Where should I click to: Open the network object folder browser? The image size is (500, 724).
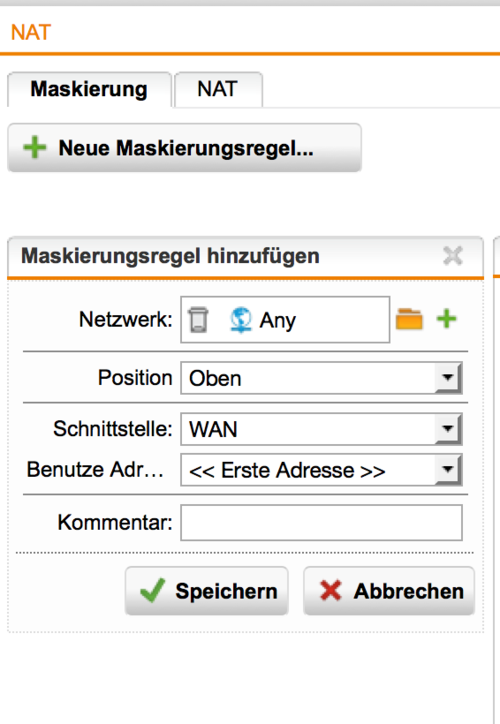click(410, 319)
